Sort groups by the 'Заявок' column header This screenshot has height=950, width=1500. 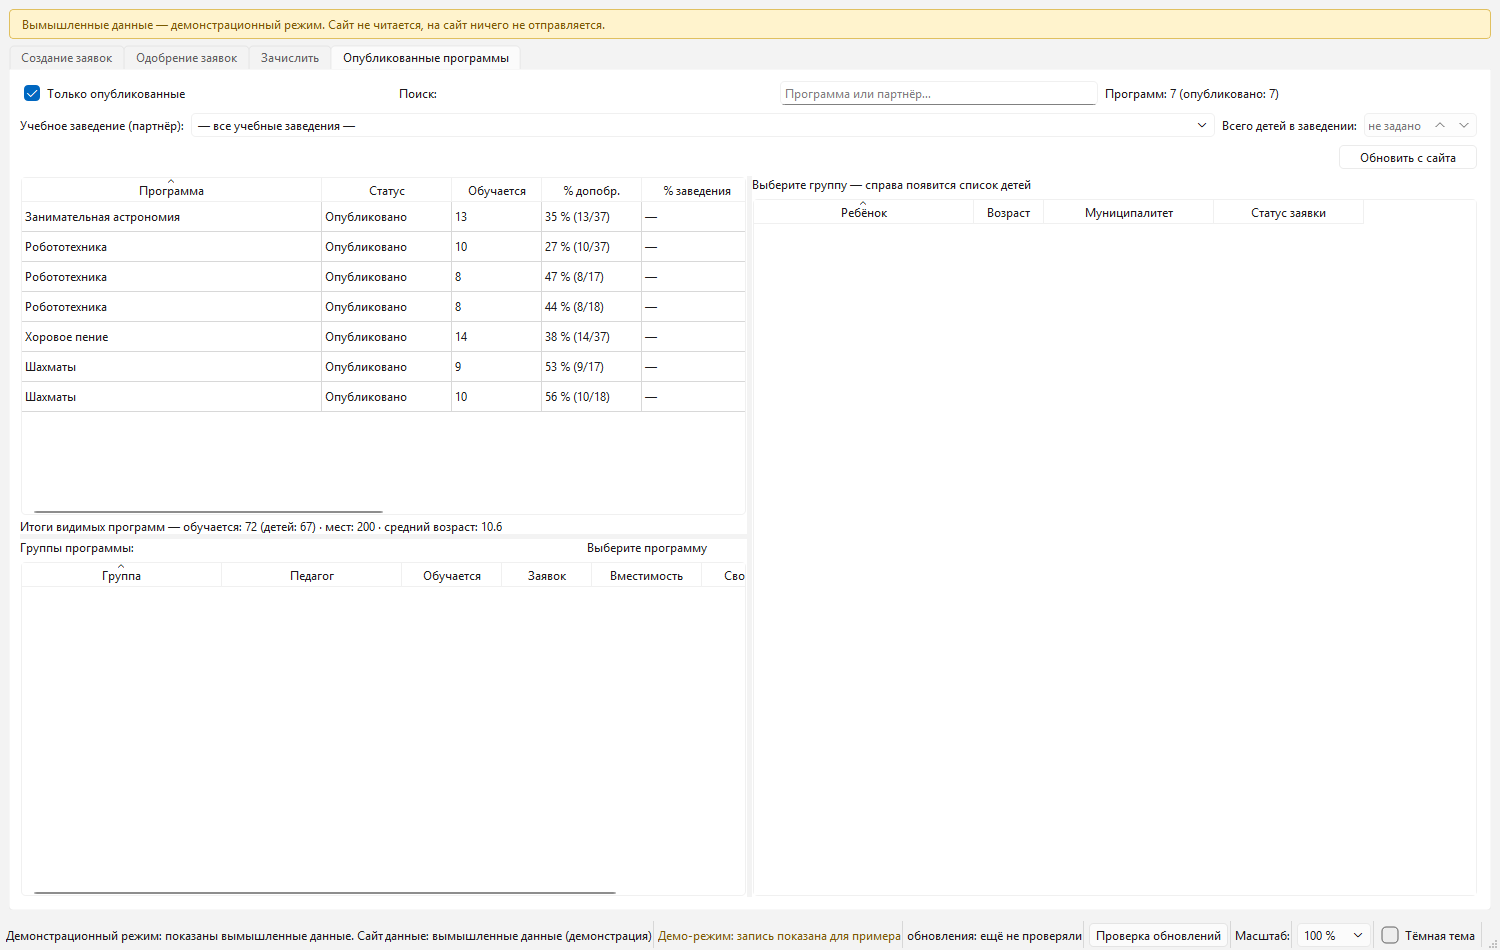coord(547,575)
